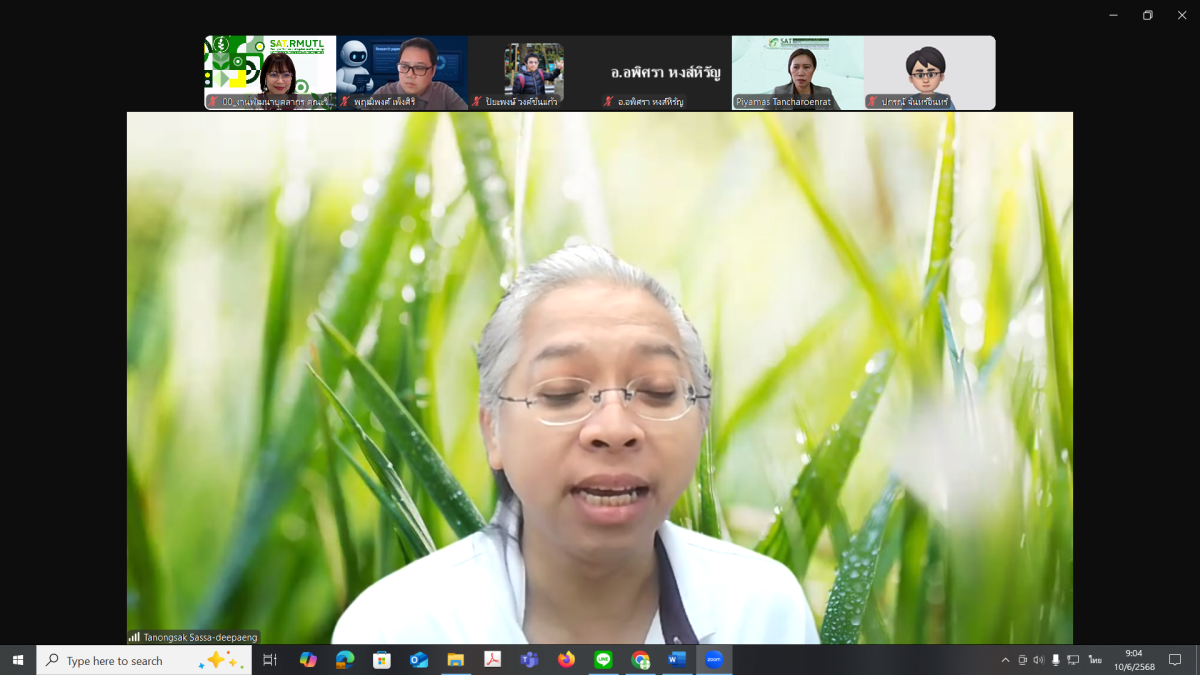Viewport: 1200px width, 675px height.
Task: Open the clock showing 9:04
Action: pos(1133,660)
